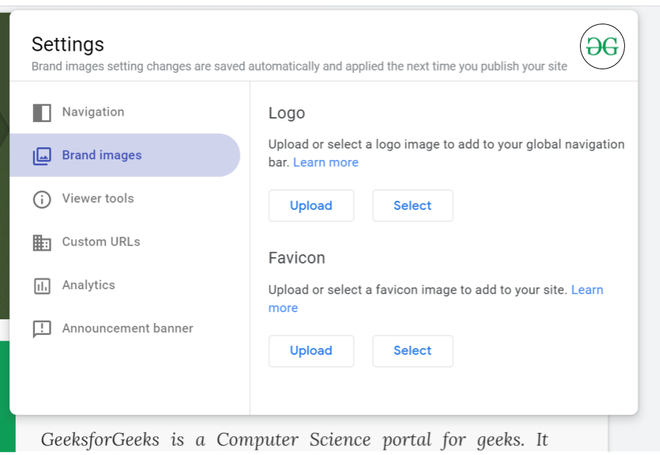Open Learn more link for Logo
This screenshot has height=455, width=660.
coord(326,162)
